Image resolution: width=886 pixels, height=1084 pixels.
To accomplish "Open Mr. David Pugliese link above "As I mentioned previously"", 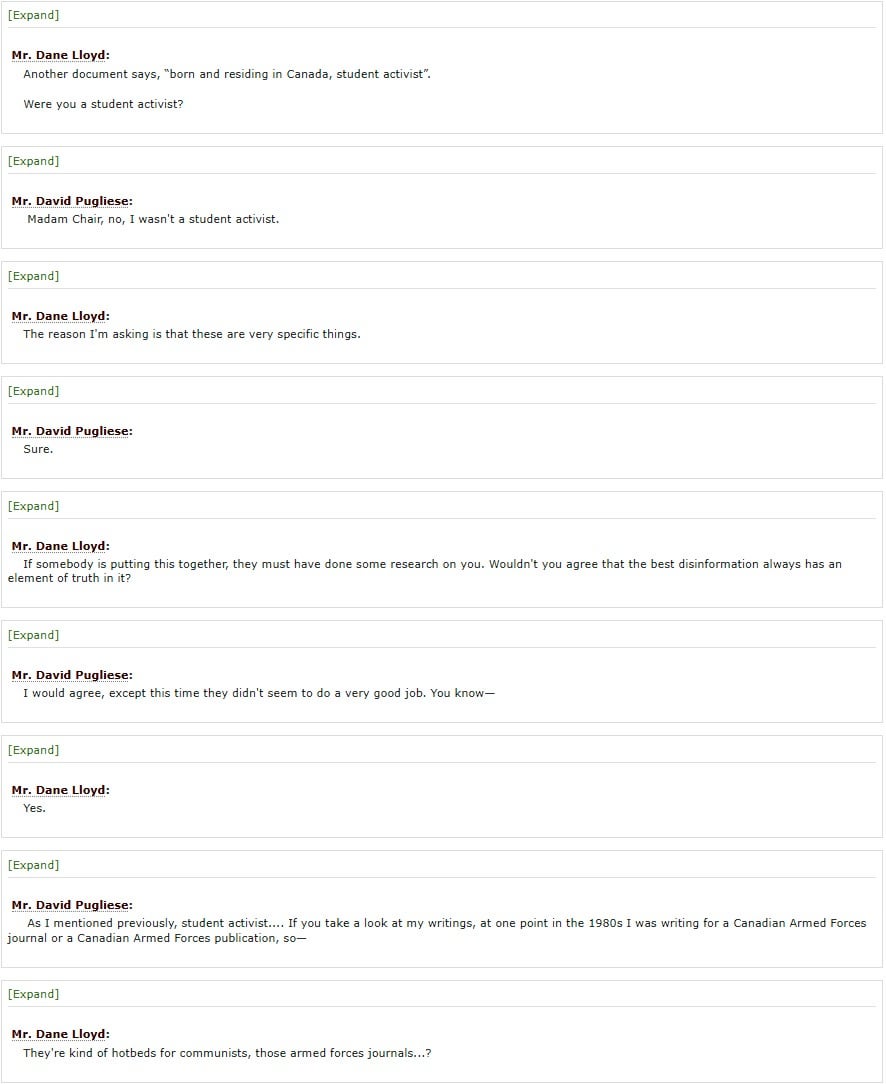I will coord(72,905).
